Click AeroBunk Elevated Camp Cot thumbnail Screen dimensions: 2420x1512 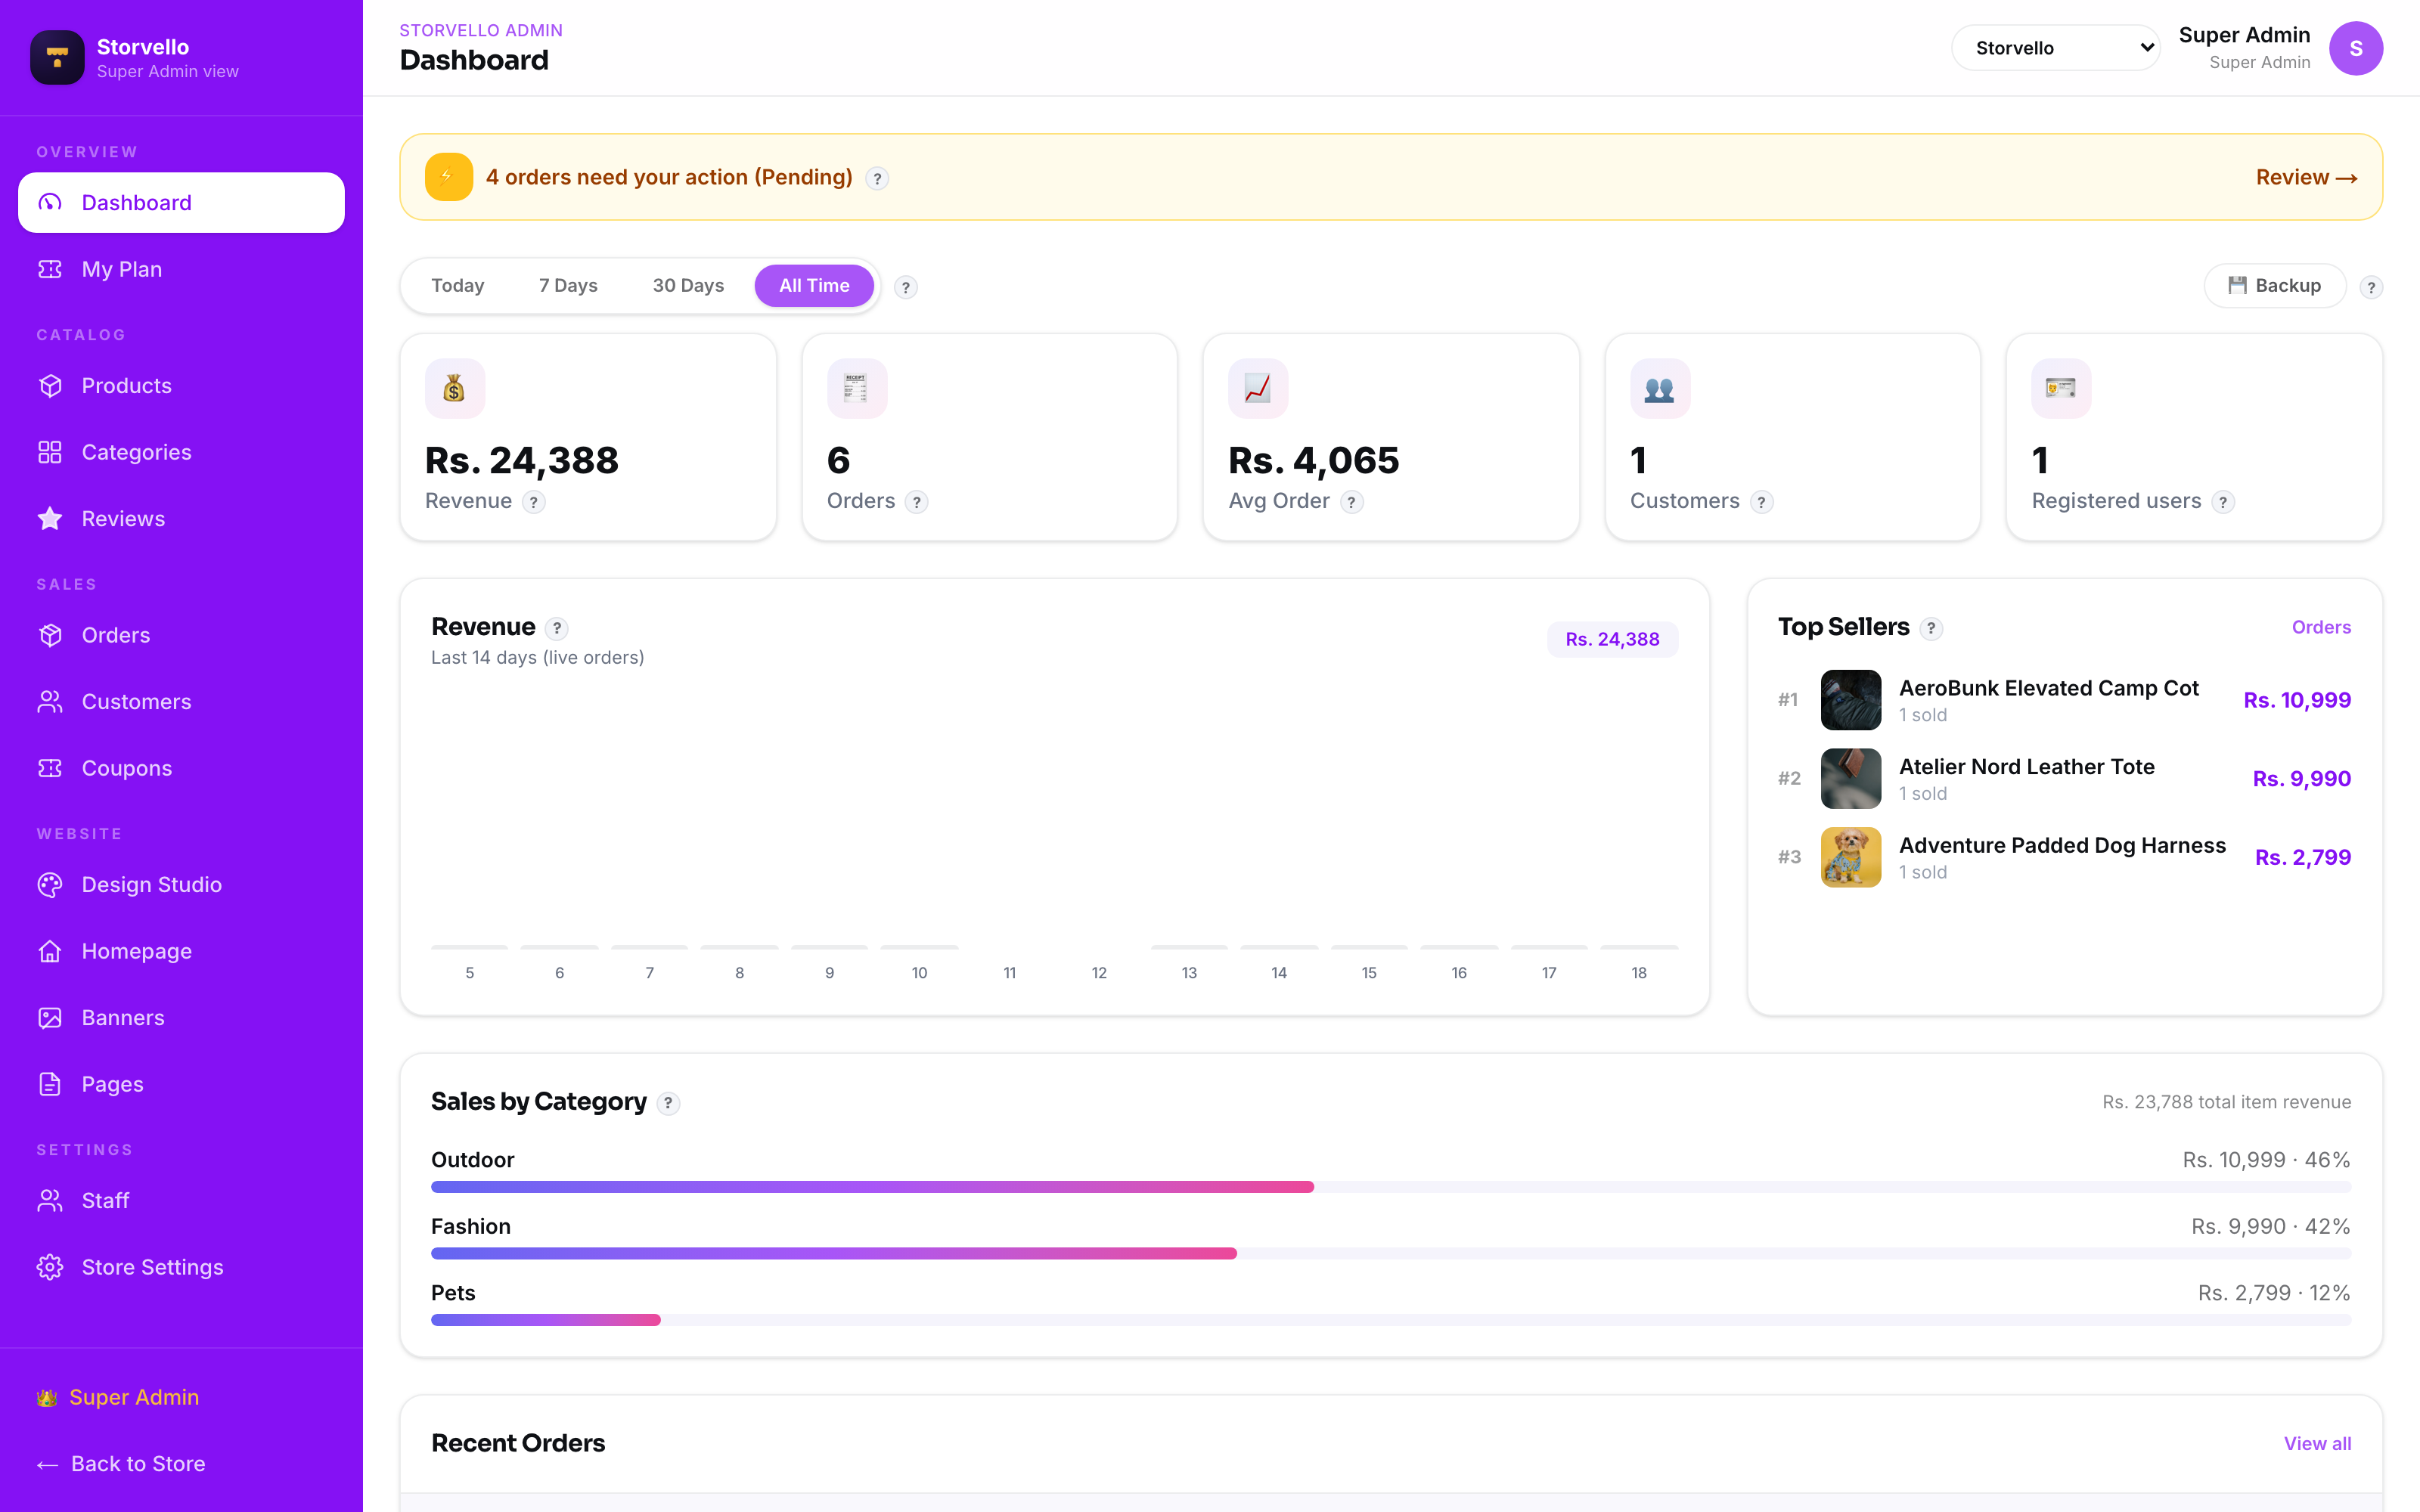[1851, 700]
